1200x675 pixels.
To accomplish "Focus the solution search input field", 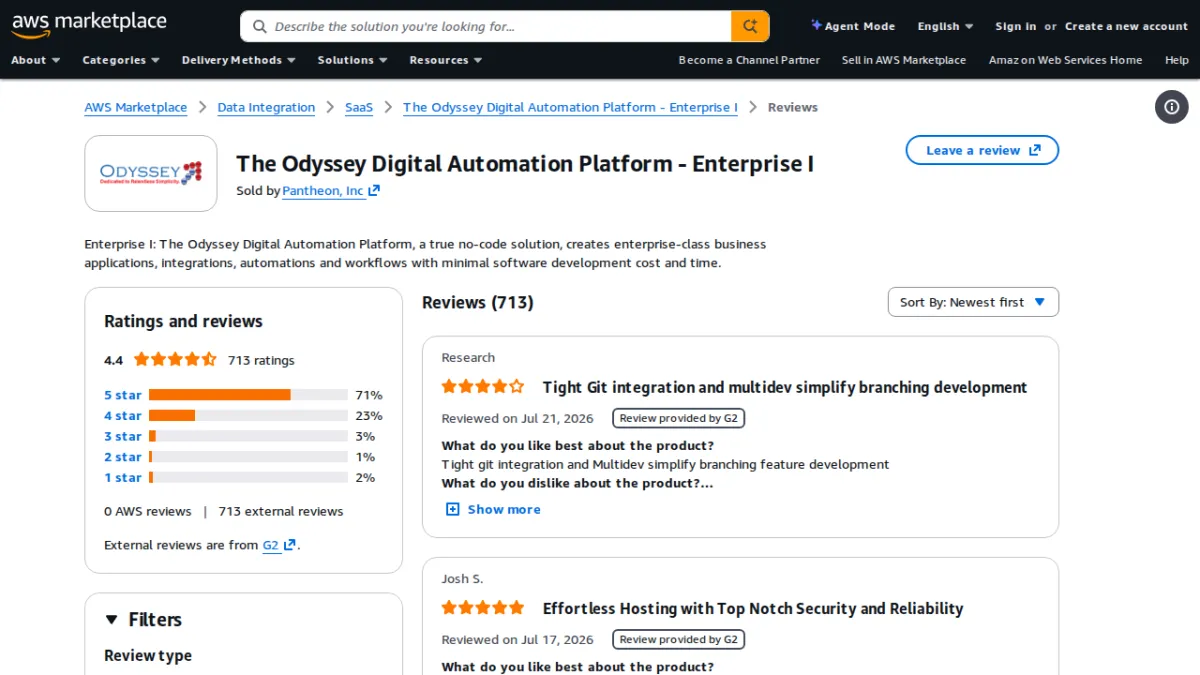I will click(499, 27).
